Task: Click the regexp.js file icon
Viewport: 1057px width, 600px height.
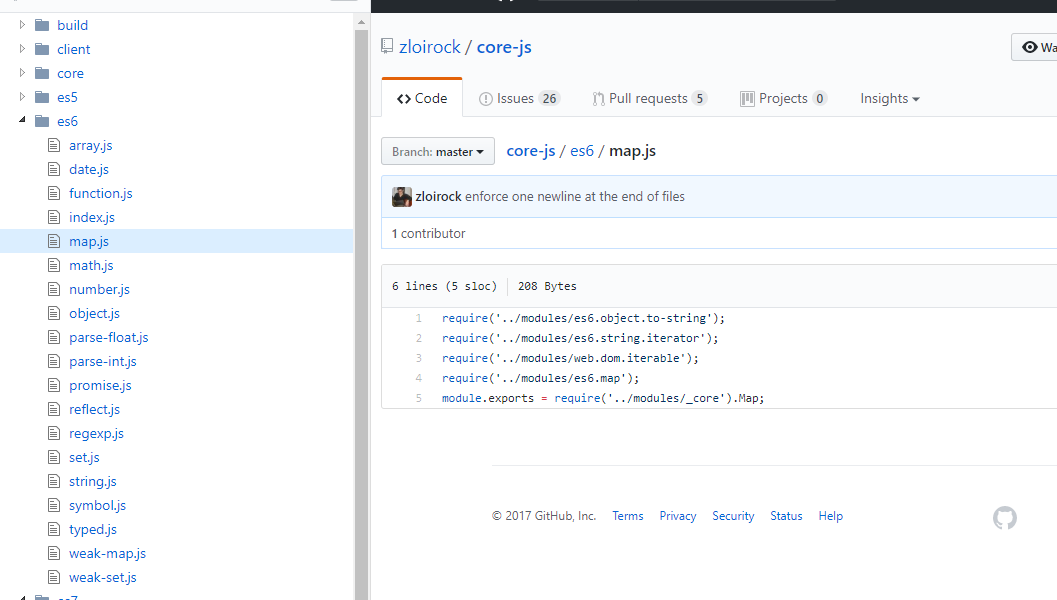Action: pyautogui.click(x=54, y=433)
